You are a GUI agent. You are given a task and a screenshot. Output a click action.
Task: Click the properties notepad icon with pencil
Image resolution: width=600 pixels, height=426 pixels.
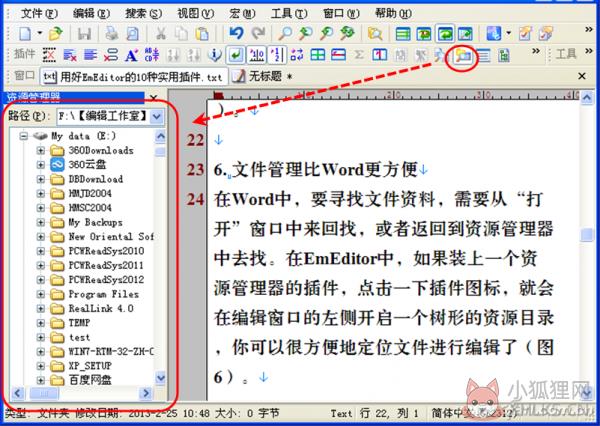click(x=525, y=34)
